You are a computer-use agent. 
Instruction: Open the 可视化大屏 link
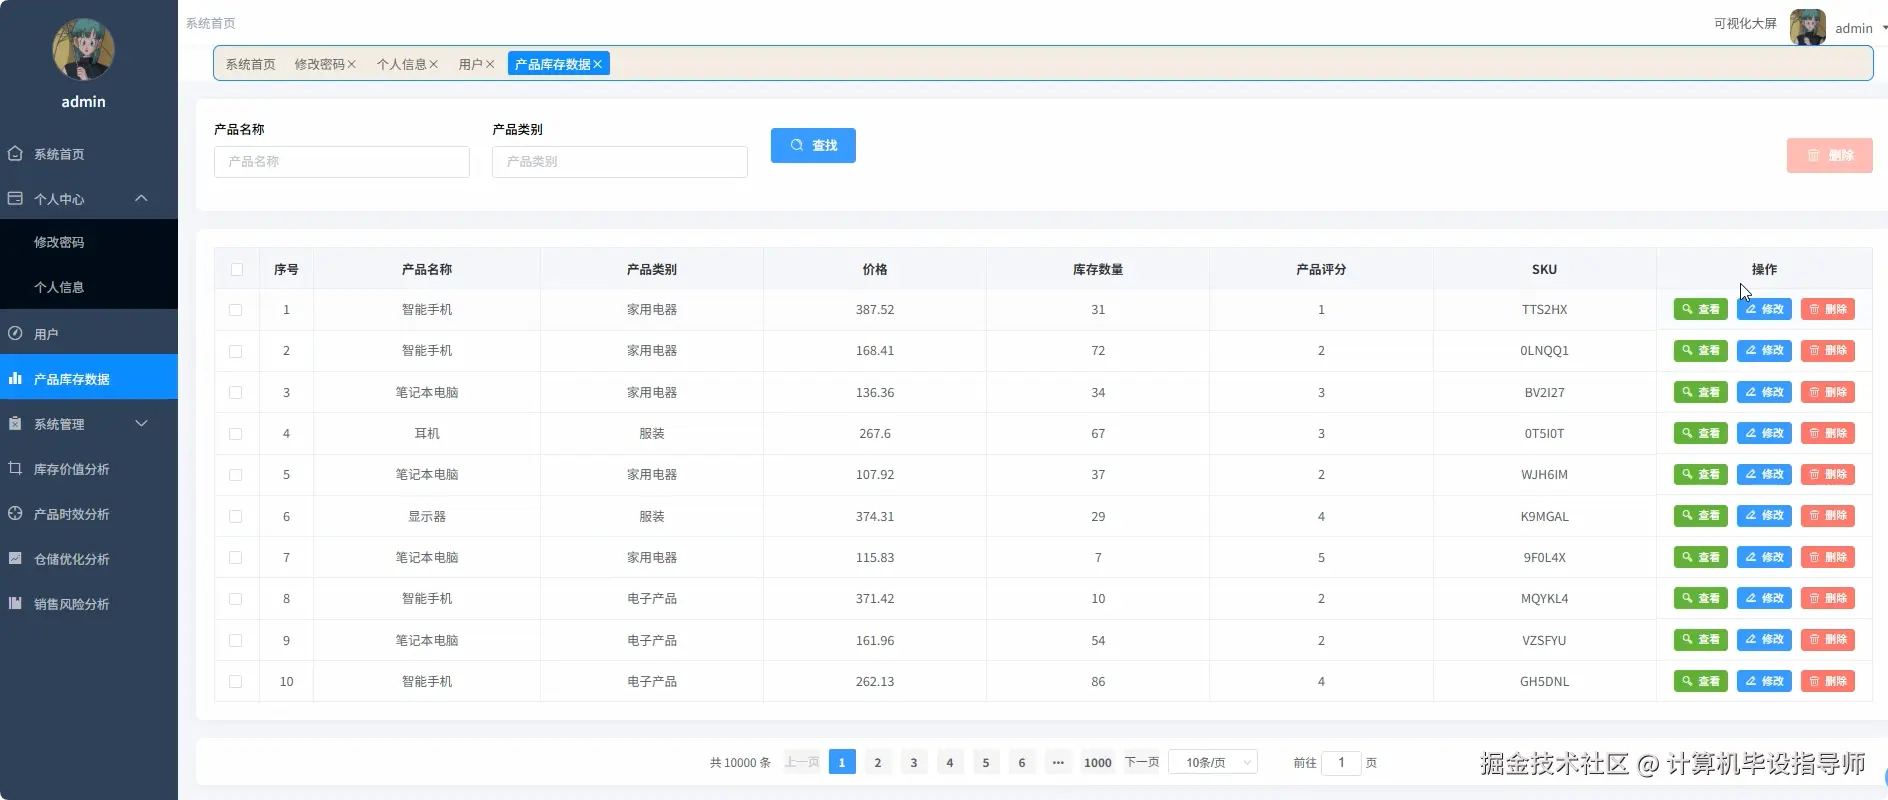coord(1745,23)
